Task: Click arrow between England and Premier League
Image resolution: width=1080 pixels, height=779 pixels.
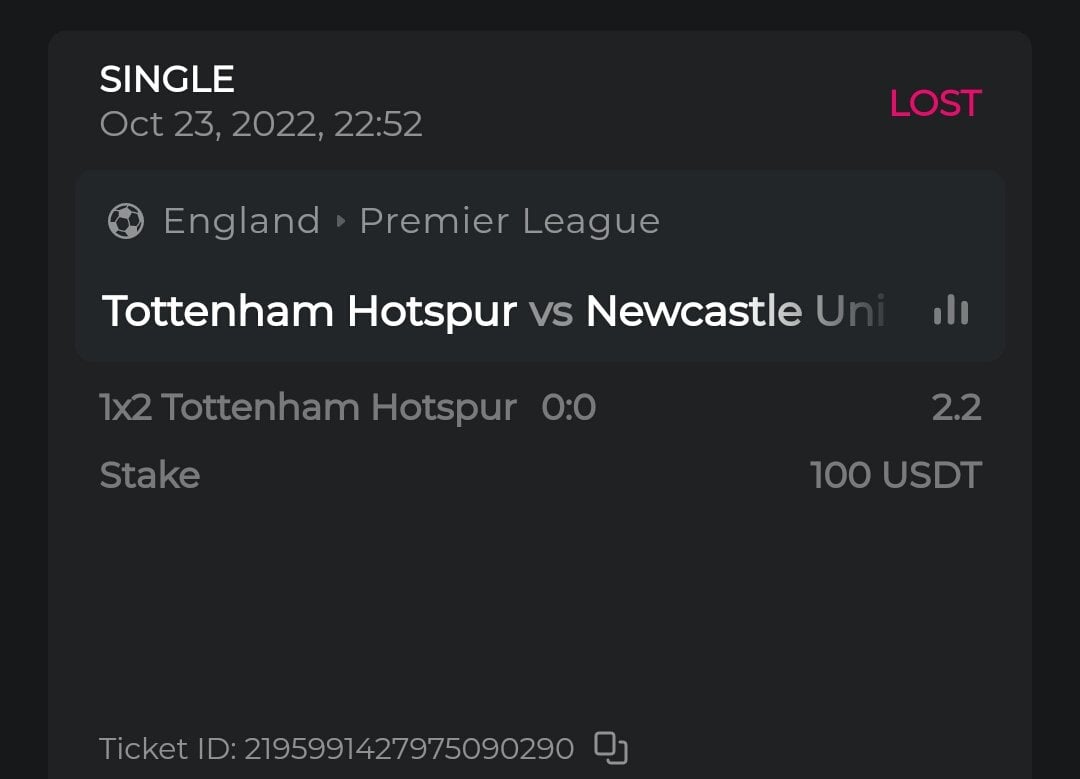Action: [x=340, y=221]
